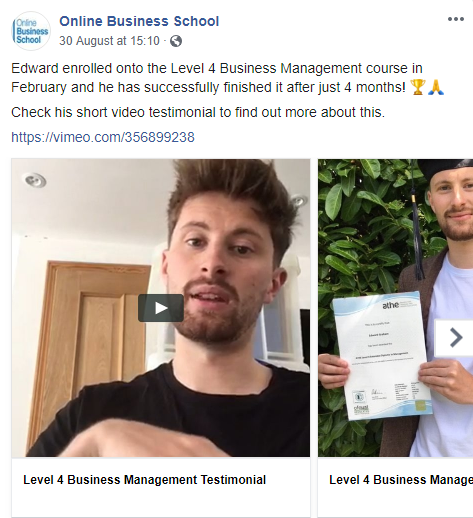Click the blank area below the testimonial title

(161, 505)
